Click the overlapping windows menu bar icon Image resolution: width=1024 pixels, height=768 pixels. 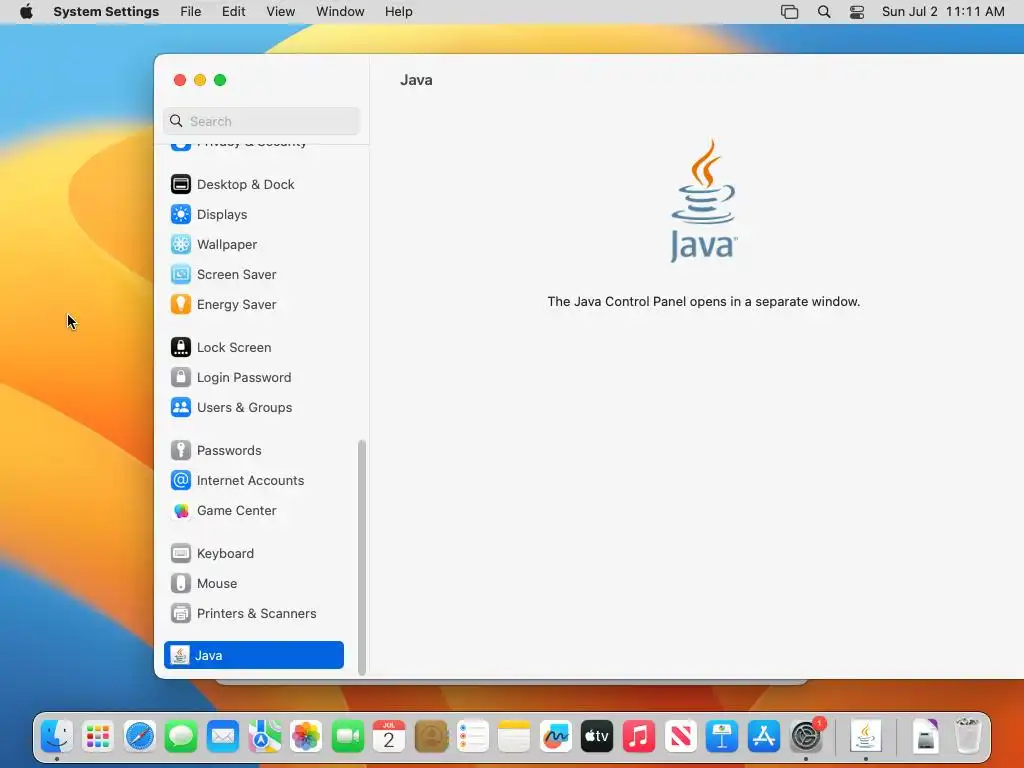[x=790, y=12]
